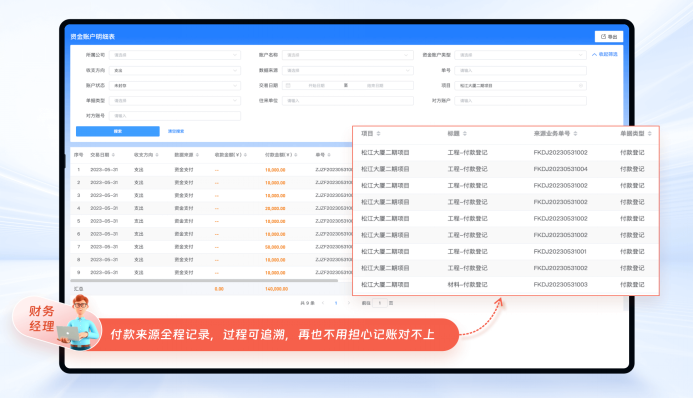Click the horizontal table scrollbar
The height and width of the screenshot is (399, 693).
click(204, 281)
